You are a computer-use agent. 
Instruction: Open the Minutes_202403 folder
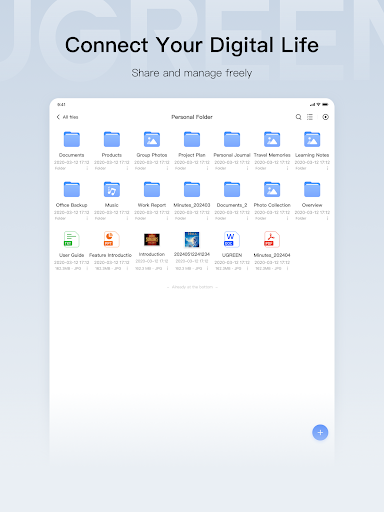pos(192,189)
